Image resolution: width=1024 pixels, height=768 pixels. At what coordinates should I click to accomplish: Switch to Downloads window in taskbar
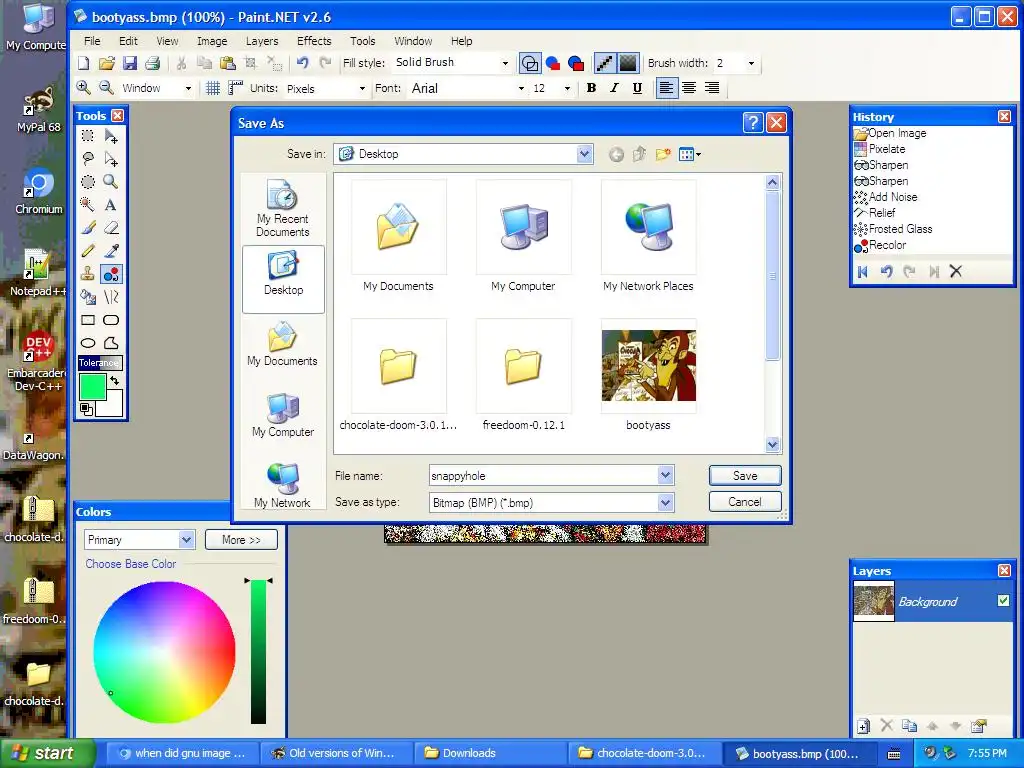point(491,753)
